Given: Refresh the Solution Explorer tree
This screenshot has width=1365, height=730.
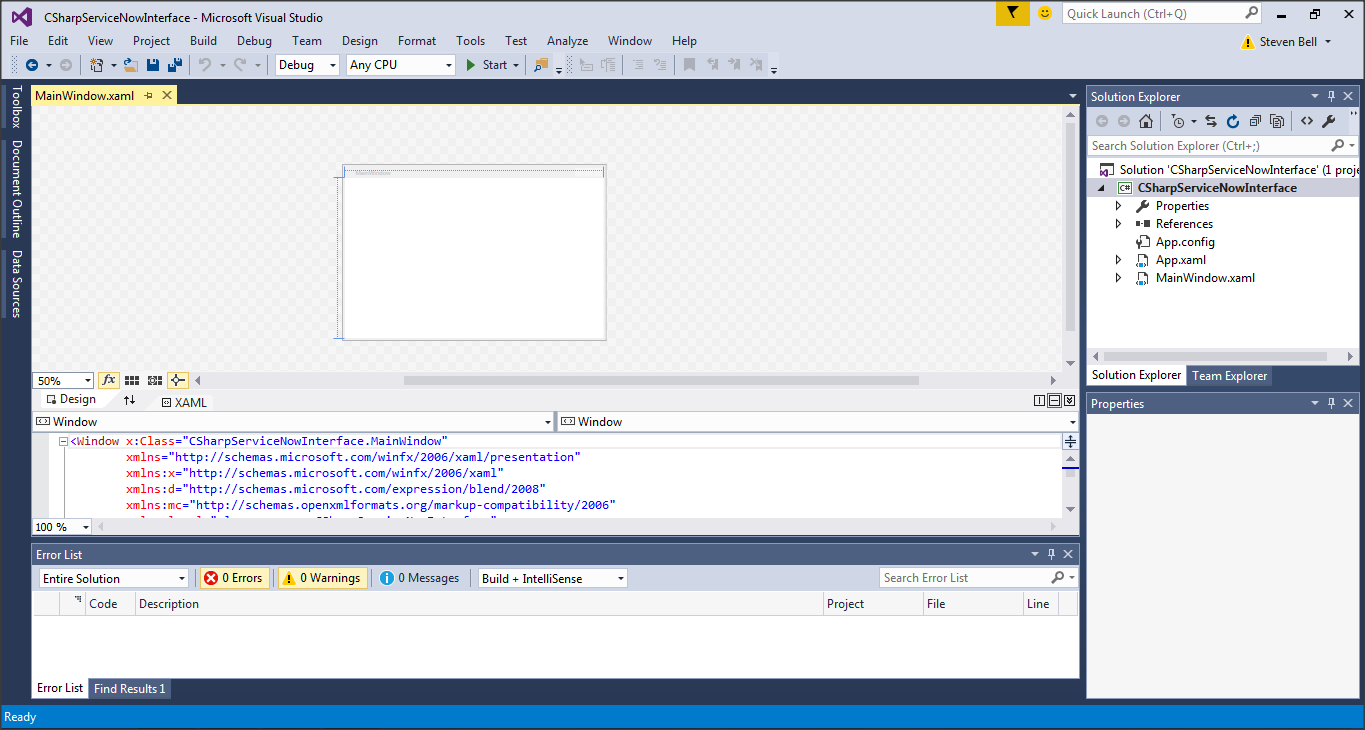Looking at the screenshot, I should pos(1233,121).
